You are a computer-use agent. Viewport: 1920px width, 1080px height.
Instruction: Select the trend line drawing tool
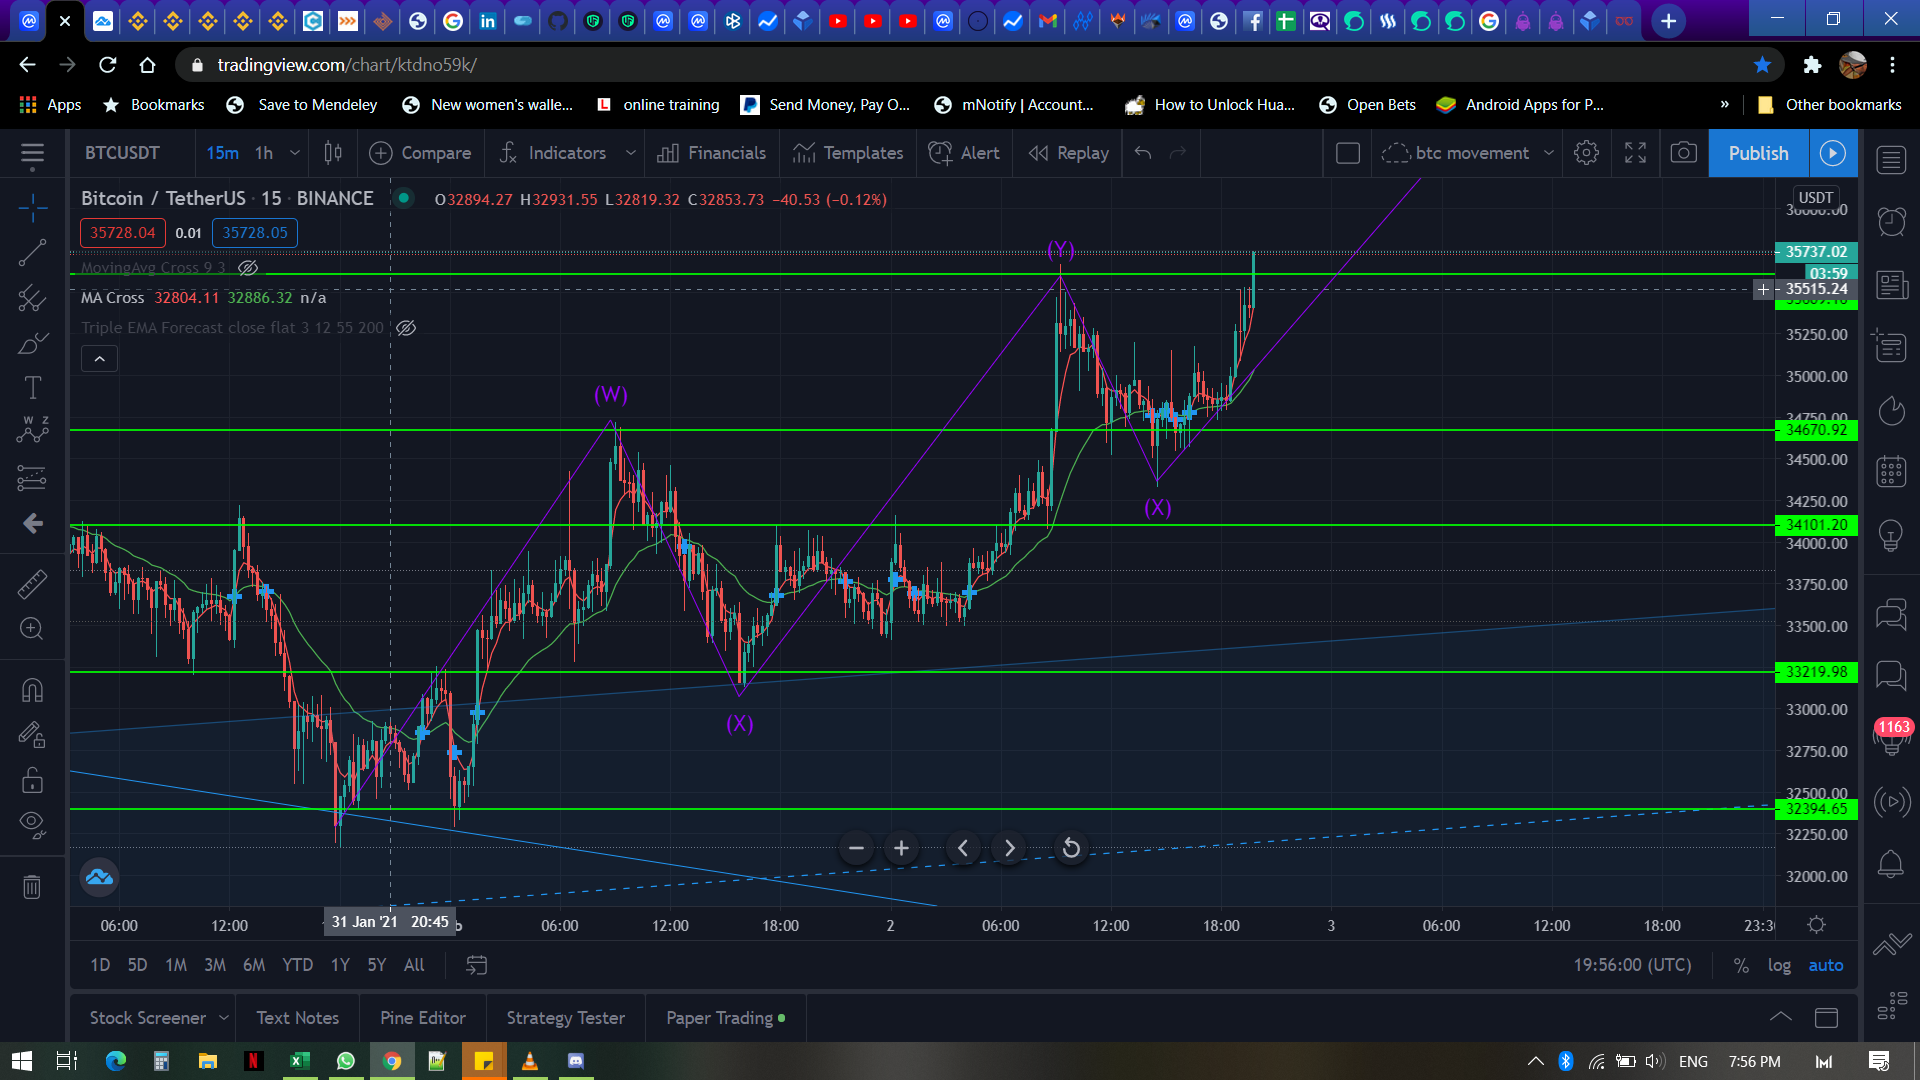click(32, 253)
